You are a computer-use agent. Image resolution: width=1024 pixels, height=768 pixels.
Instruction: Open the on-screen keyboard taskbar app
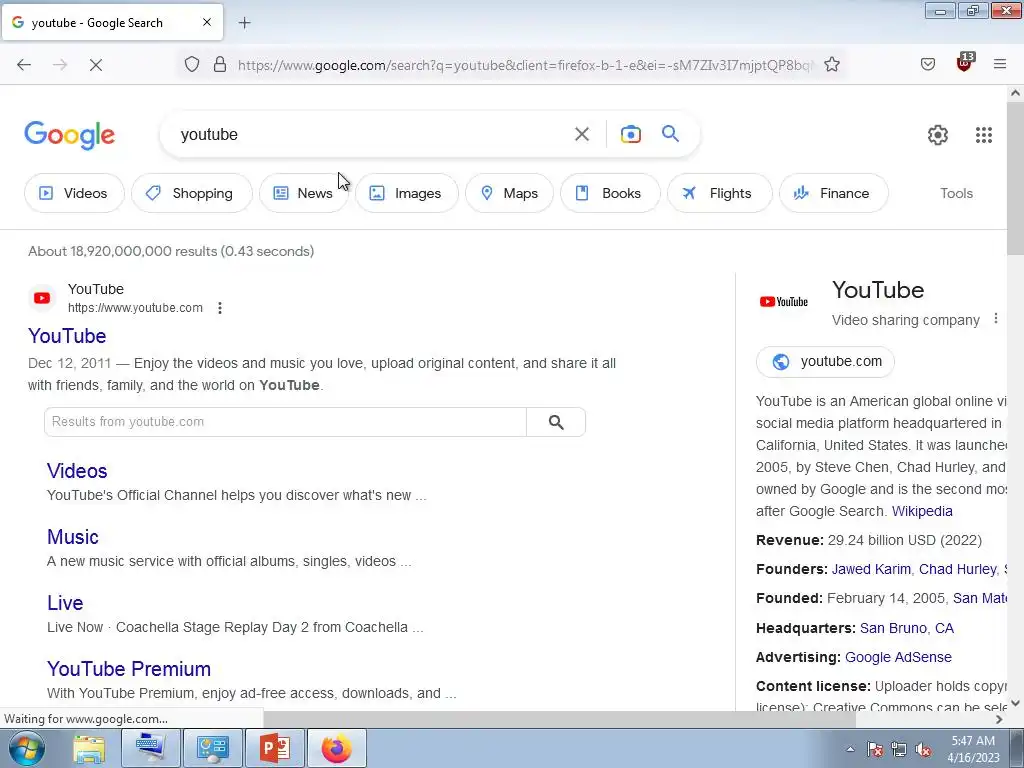[x=151, y=748]
